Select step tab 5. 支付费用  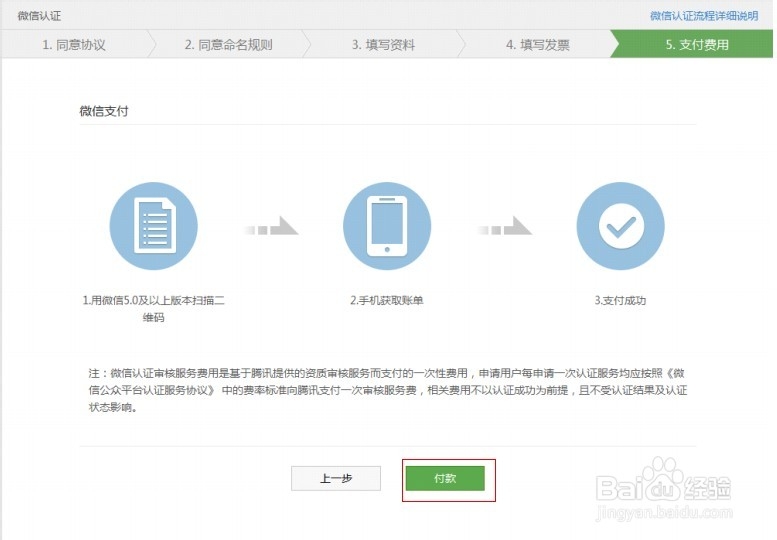[x=696, y=45]
